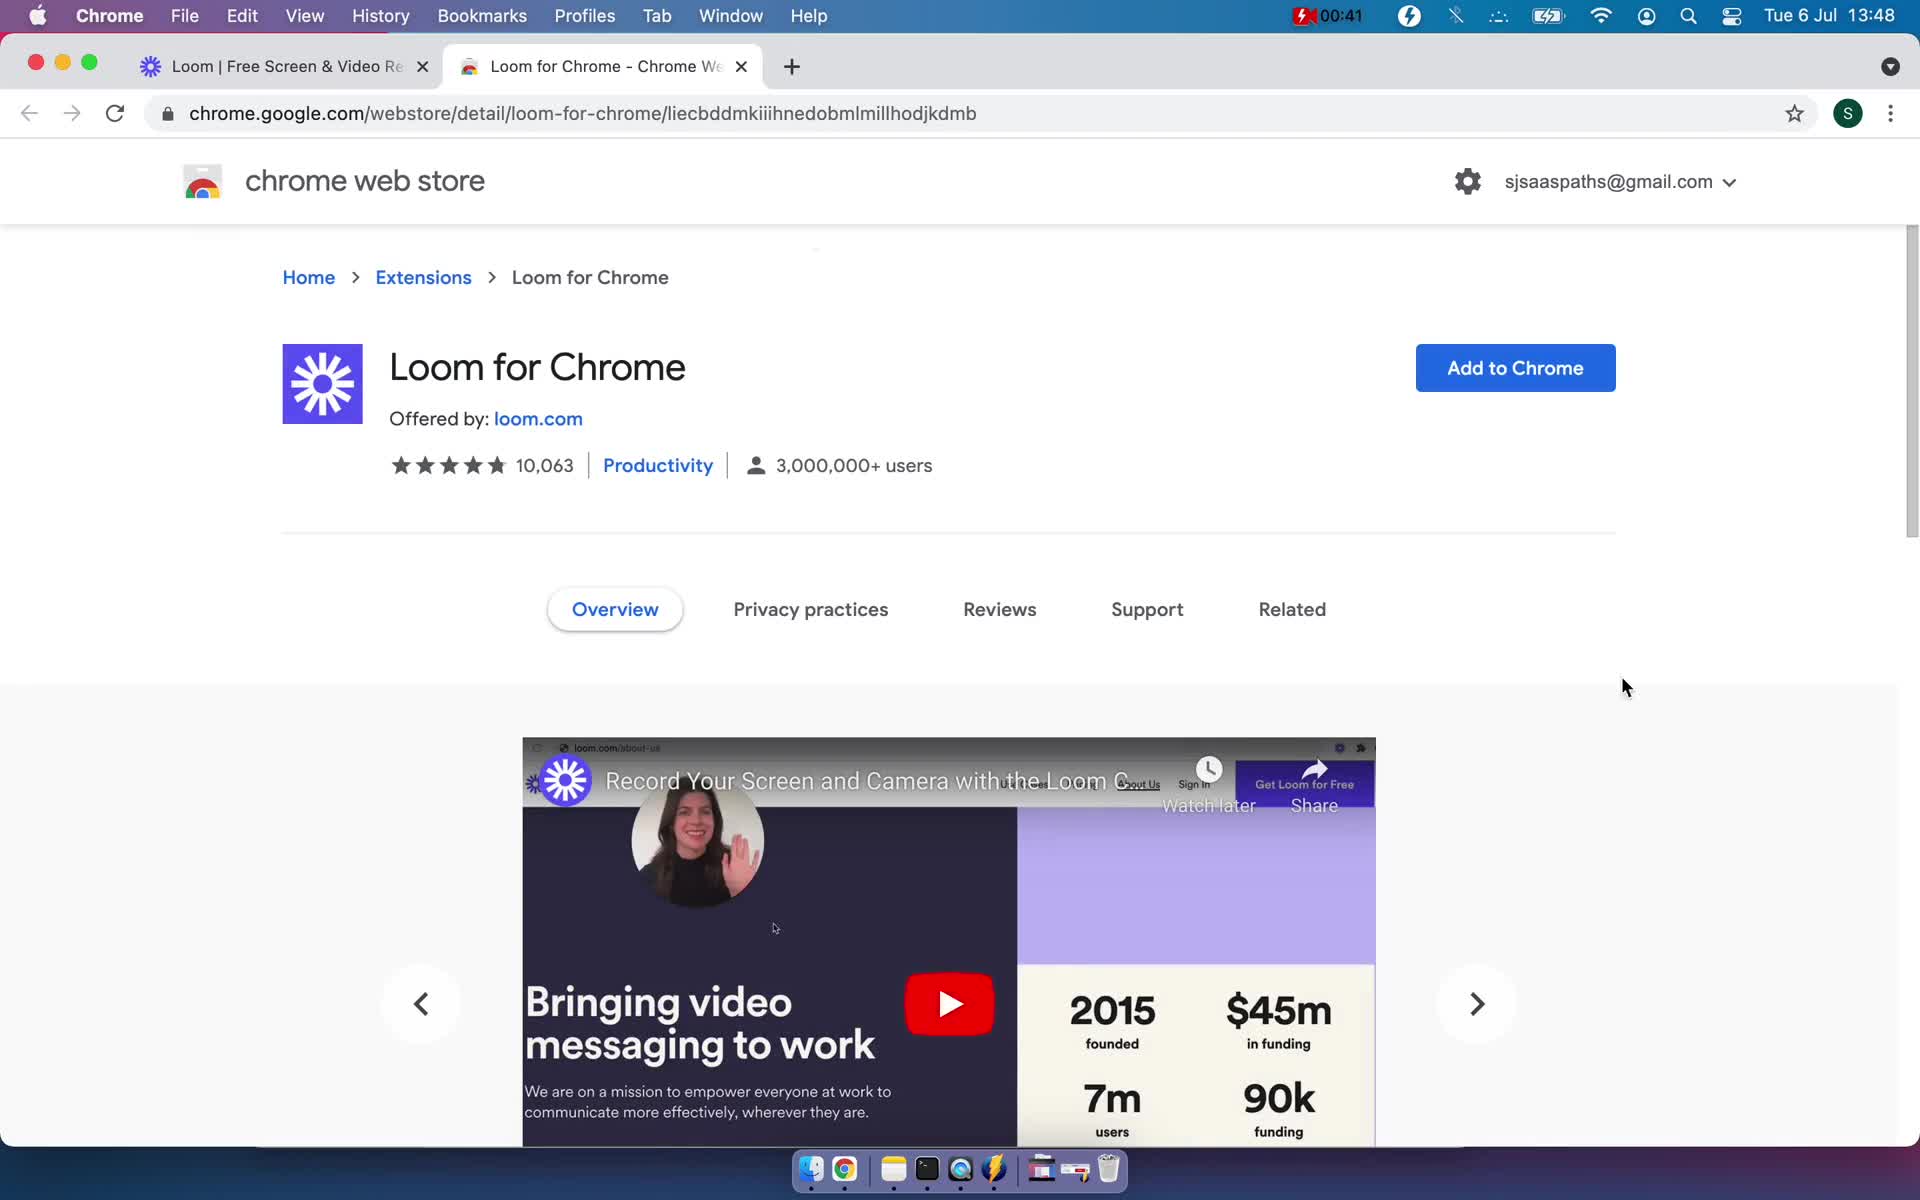Open Finder from the Dock
The width and height of the screenshot is (1920, 1200).
tap(811, 1168)
